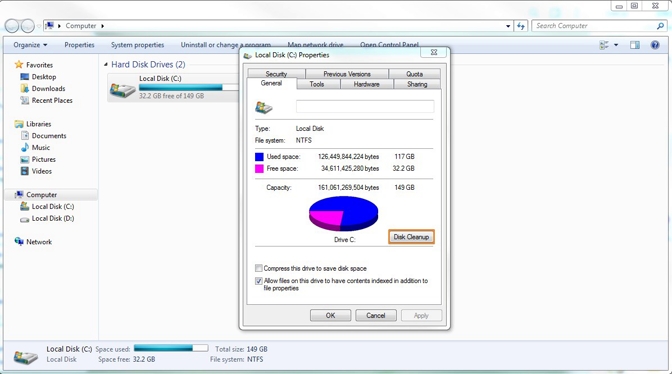Click the Local Disk (C:) drive icon in file list
Image resolution: width=672 pixels, height=374 pixels.
point(122,89)
